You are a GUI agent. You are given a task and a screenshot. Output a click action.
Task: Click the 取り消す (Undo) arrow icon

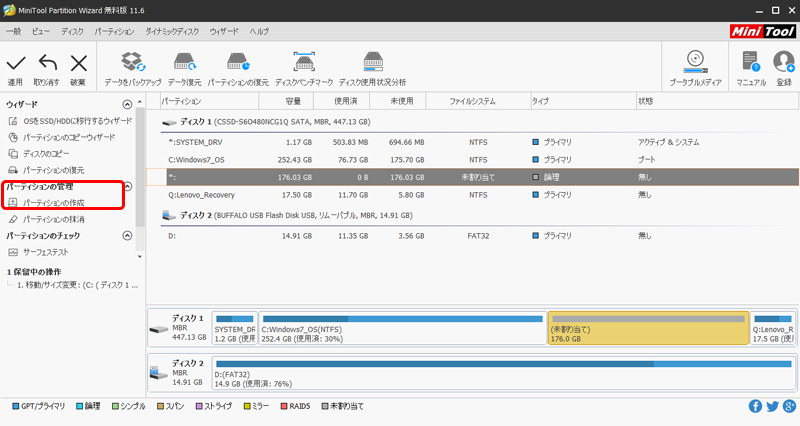tap(48, 63)
